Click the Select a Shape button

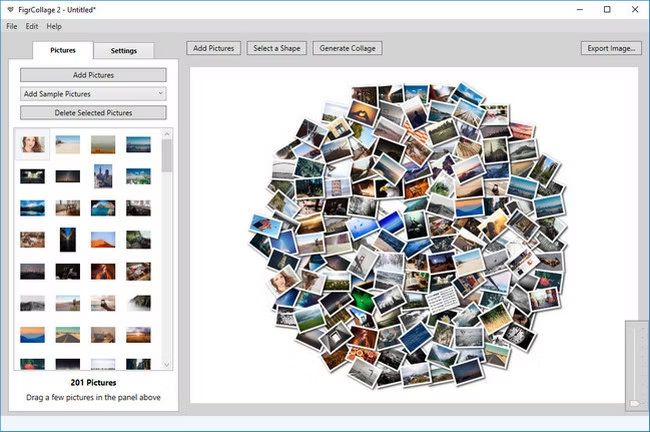277,48
